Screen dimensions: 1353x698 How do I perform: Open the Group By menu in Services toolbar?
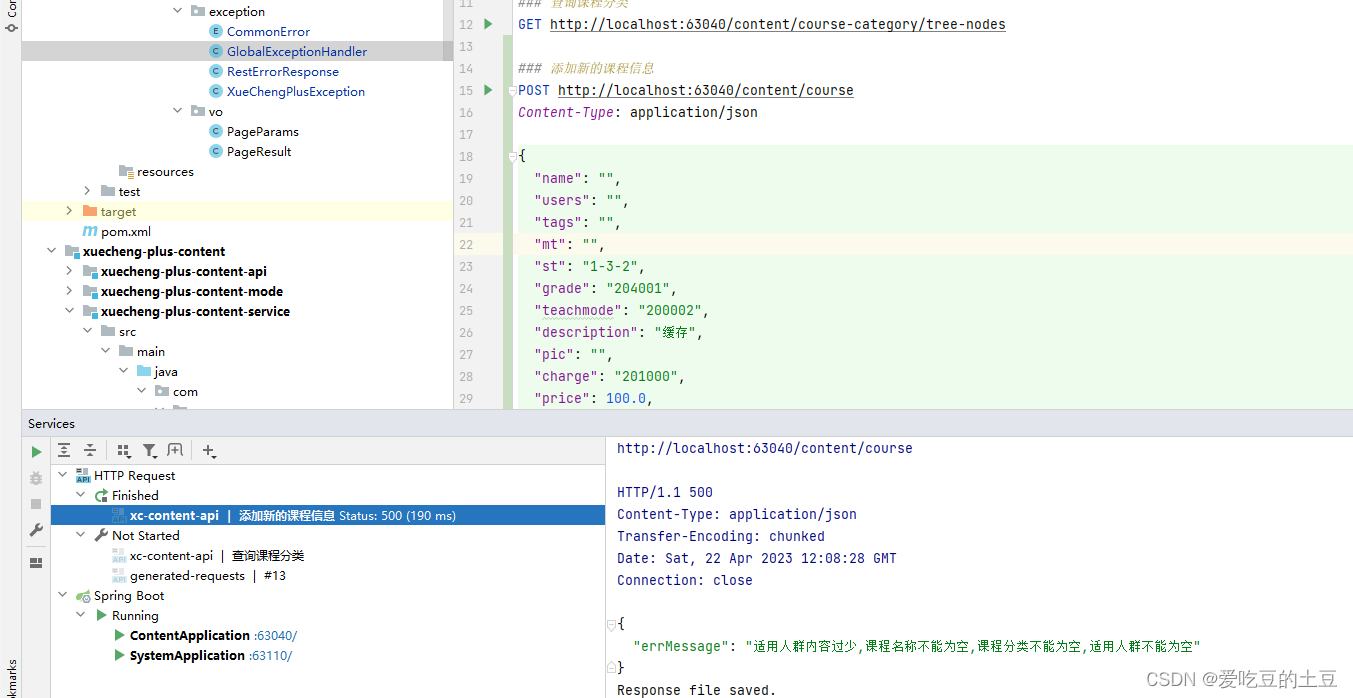tap(124, 451)
